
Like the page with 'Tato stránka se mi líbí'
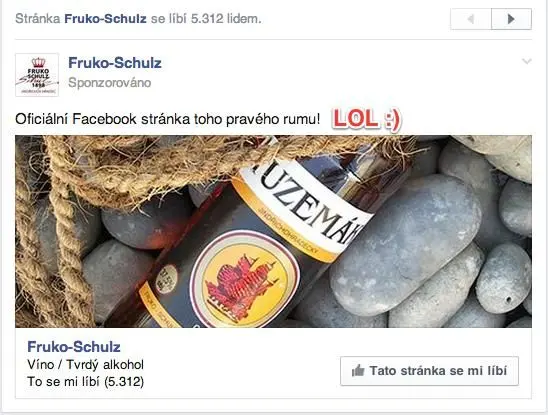[x=429, y=371]
